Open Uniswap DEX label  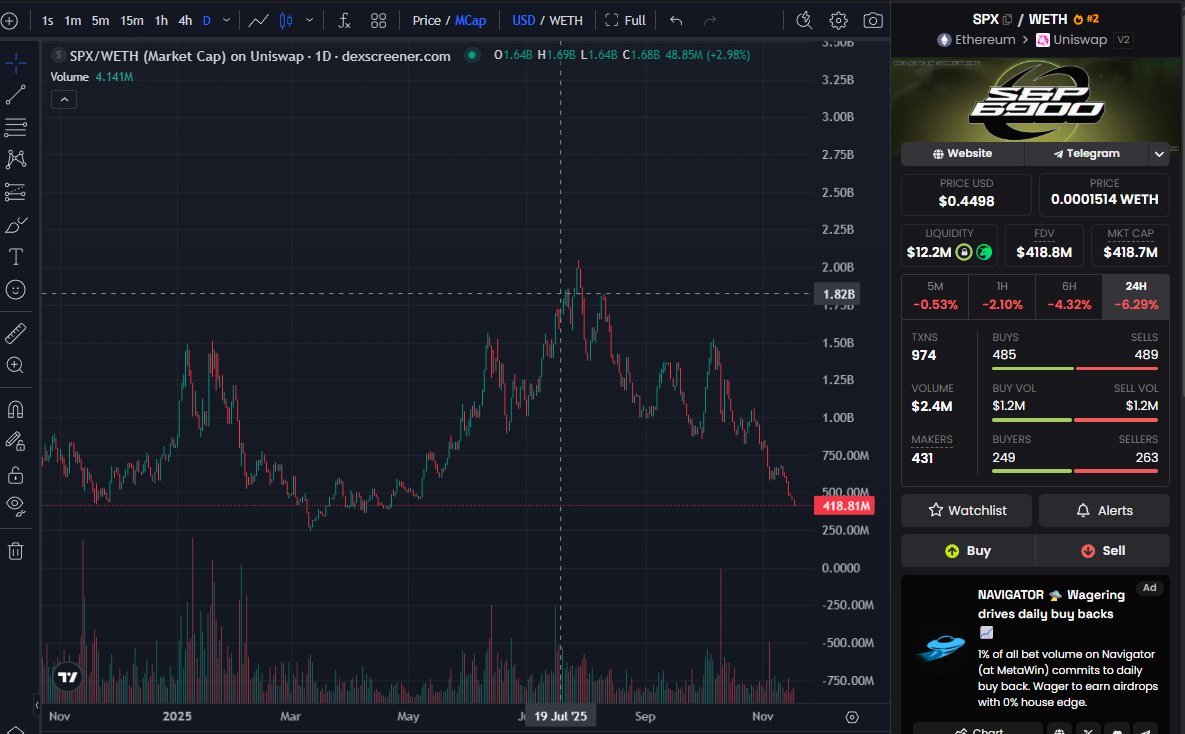pyautogui.click(x=1072, y=39)
